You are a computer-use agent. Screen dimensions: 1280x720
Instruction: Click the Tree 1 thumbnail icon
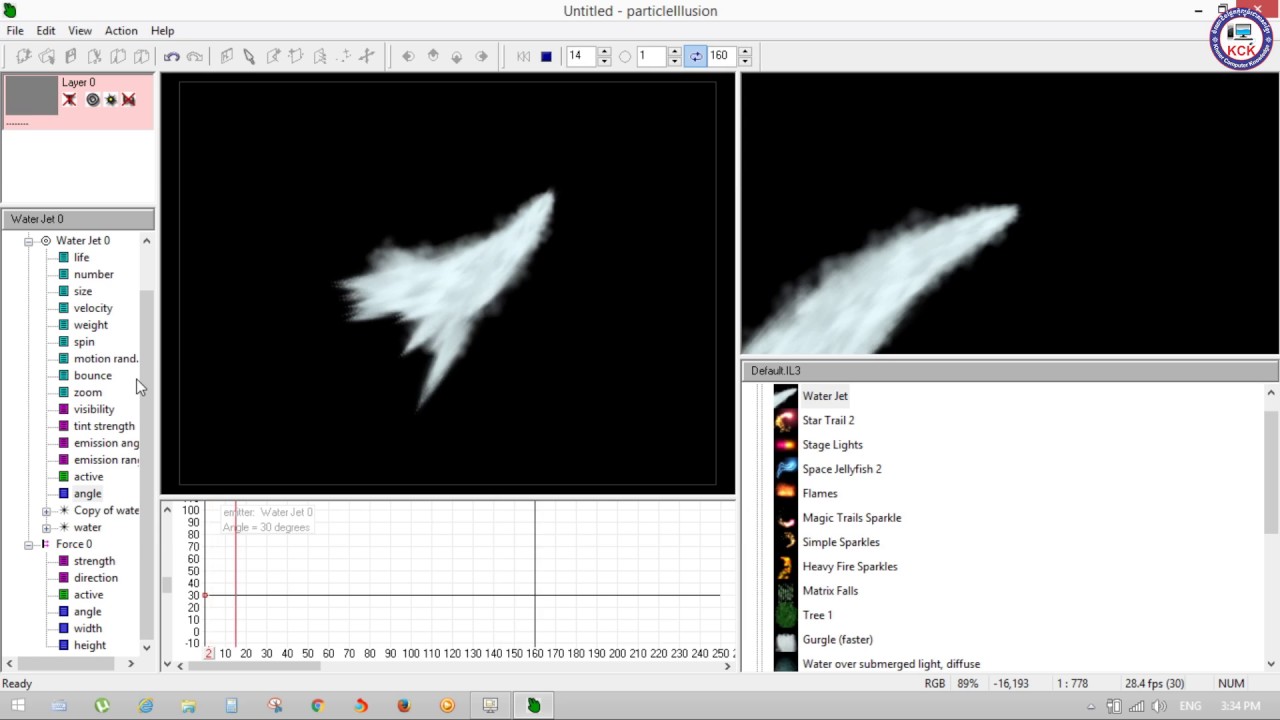785,615
